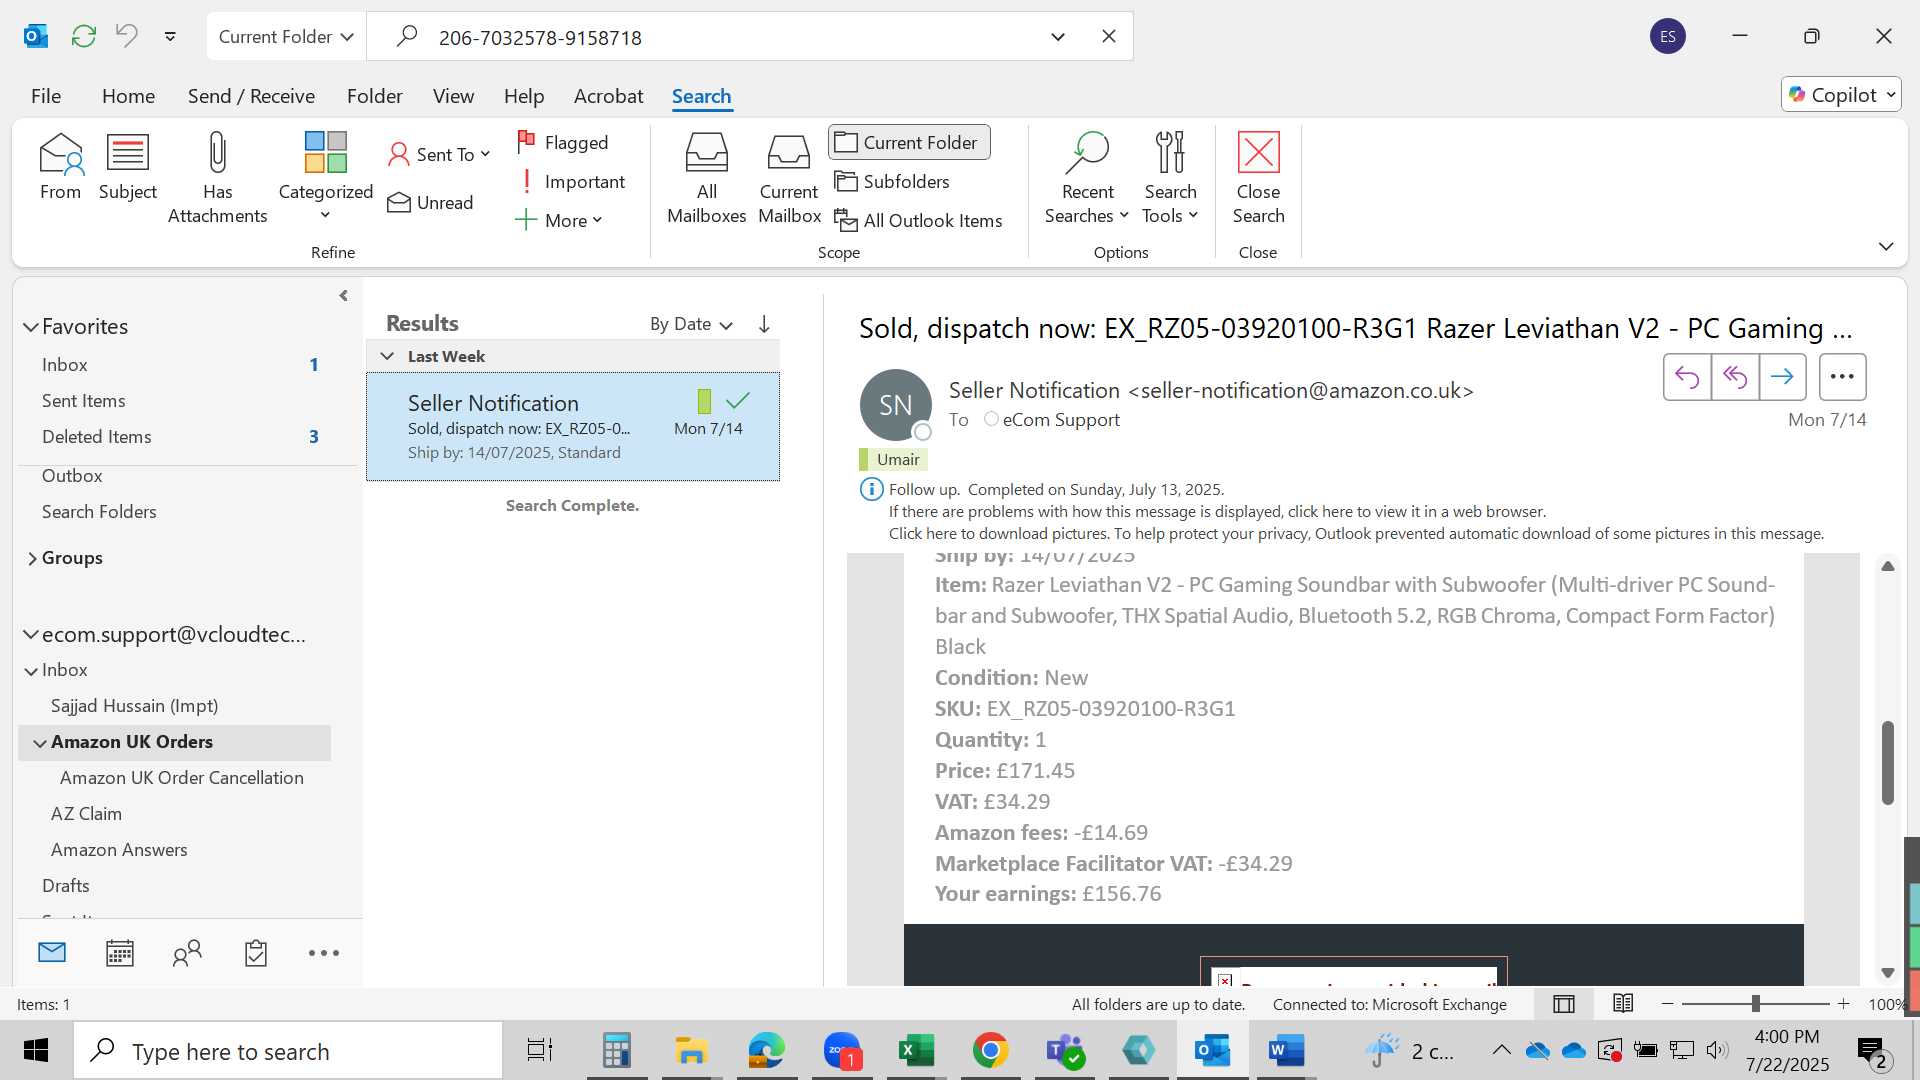This screenshot has width=1920, height=1080.
Task: Open navigation more options ellipsis
Action: click(324, 953)
